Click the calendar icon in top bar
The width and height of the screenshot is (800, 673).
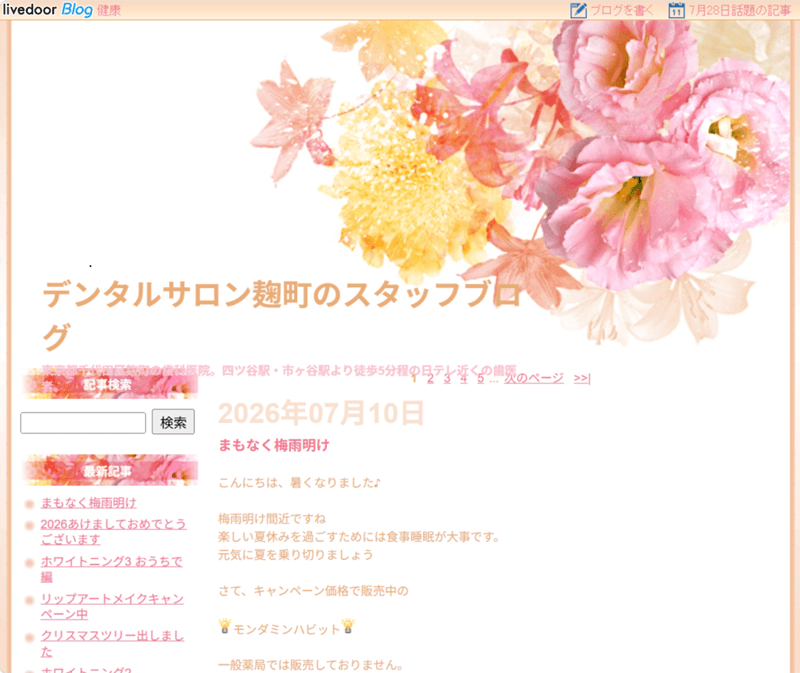677,10
